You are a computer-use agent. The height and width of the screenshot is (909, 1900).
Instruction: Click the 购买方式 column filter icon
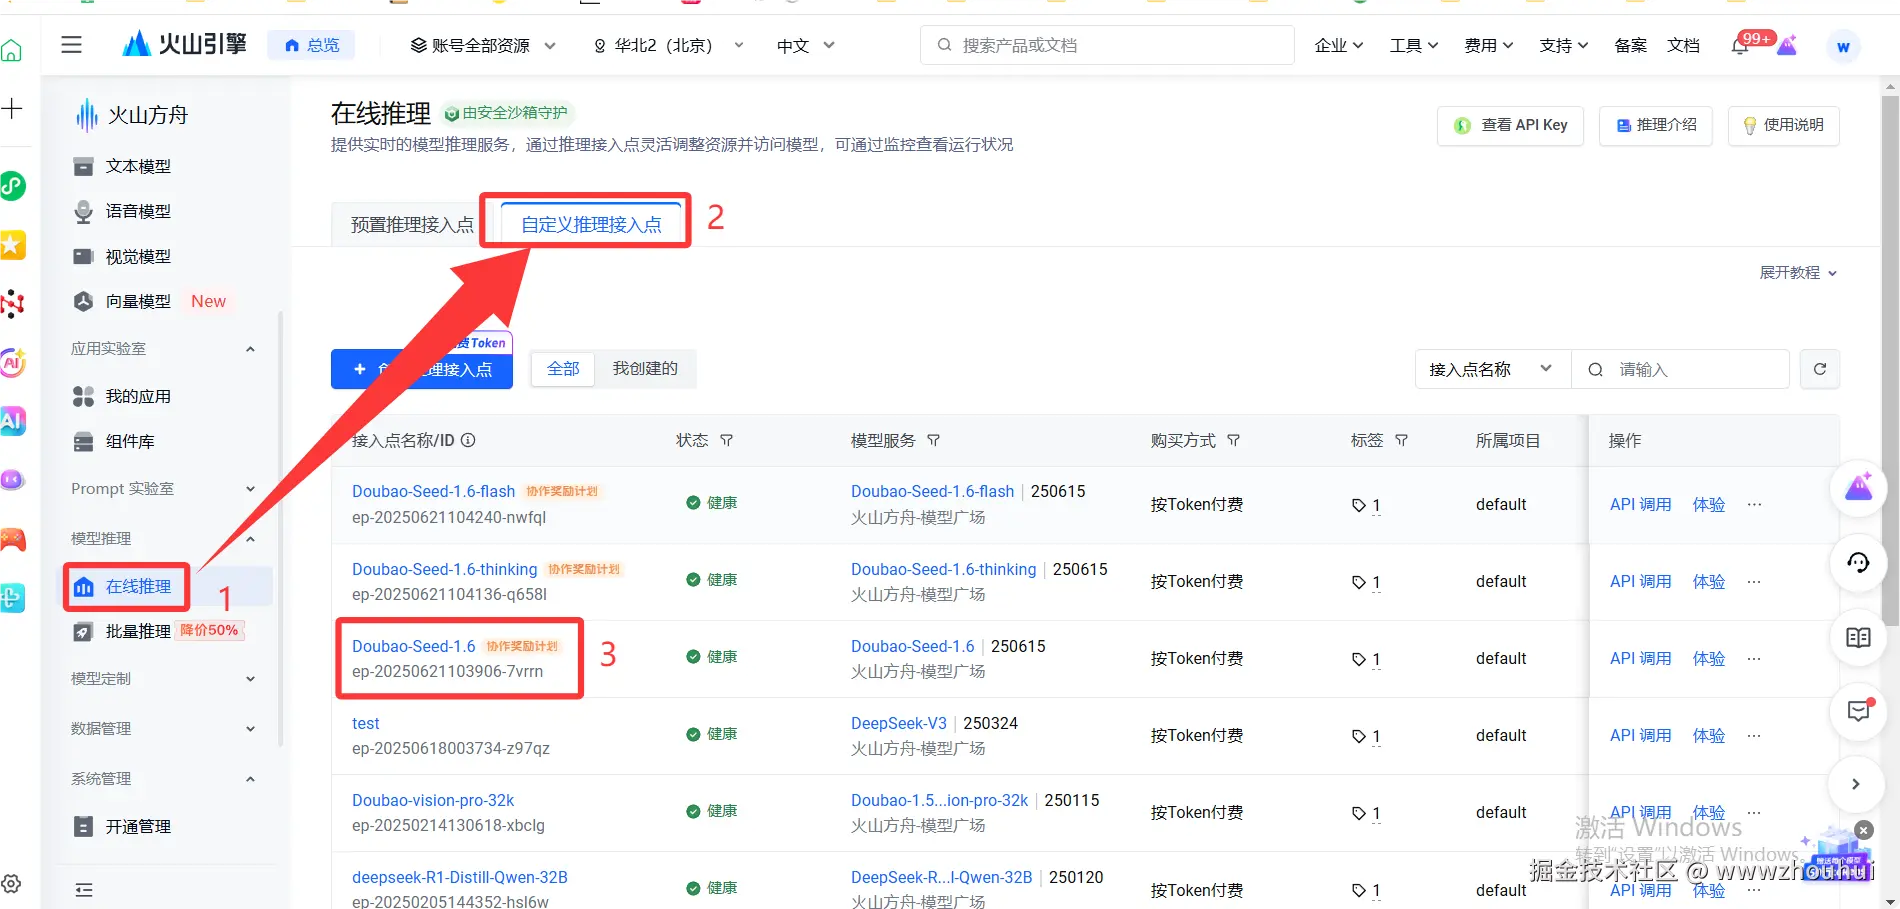coord(1233,441)
